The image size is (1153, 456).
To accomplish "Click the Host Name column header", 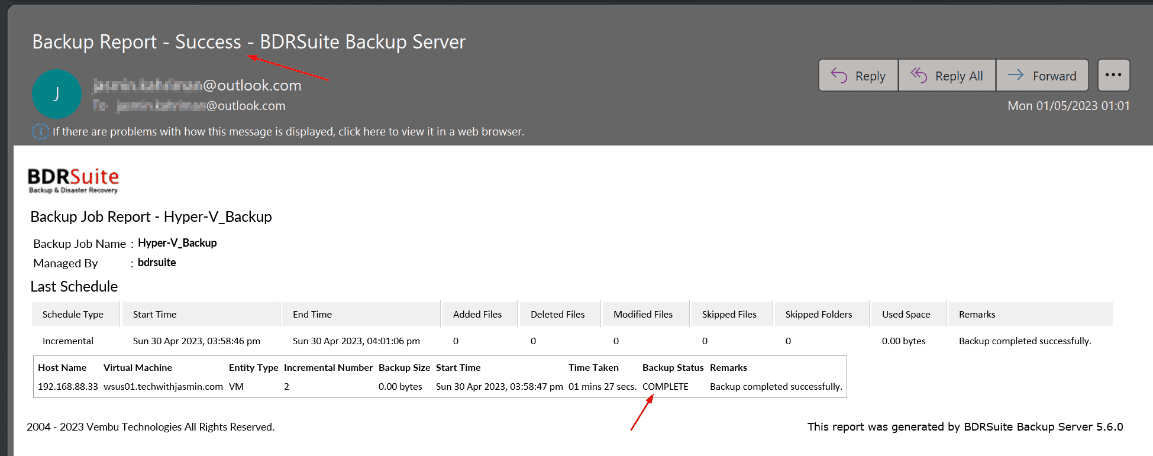I will click(x=63, y=367).
